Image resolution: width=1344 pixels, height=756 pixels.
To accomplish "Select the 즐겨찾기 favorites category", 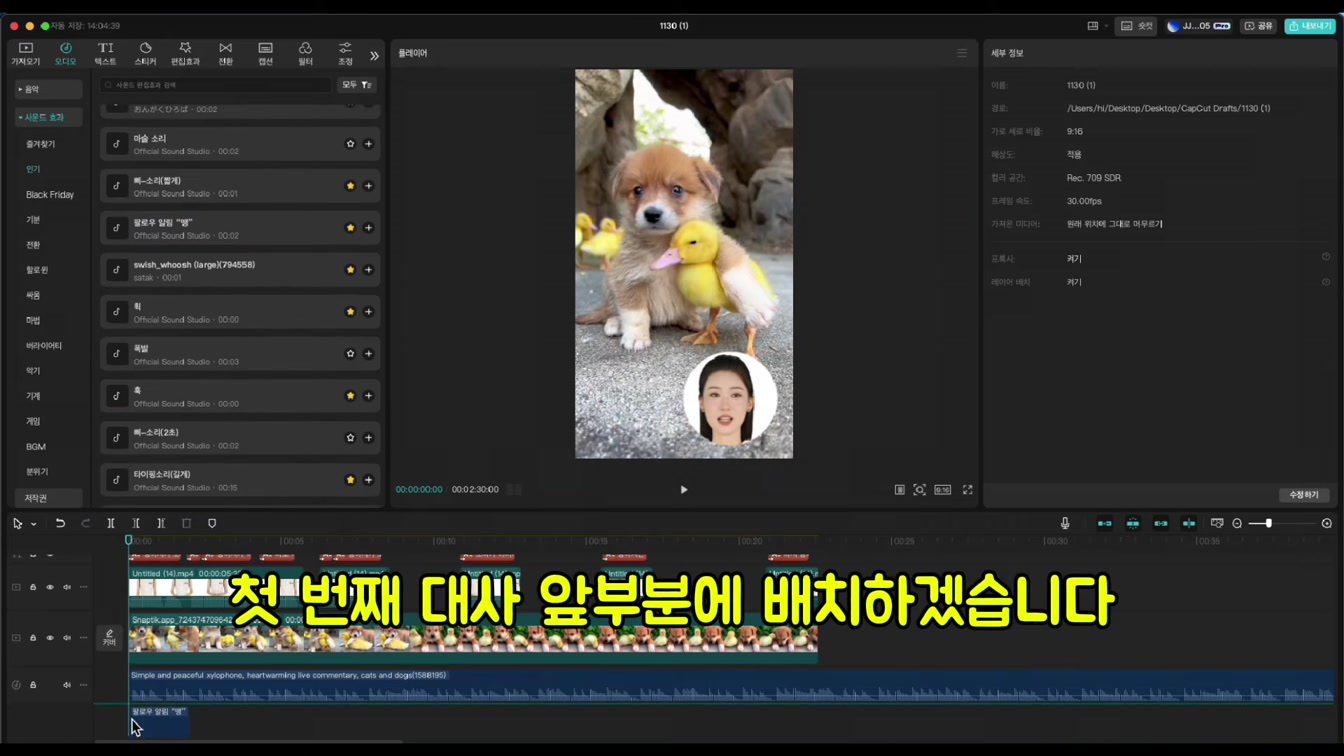I will [x=41, y=144].
